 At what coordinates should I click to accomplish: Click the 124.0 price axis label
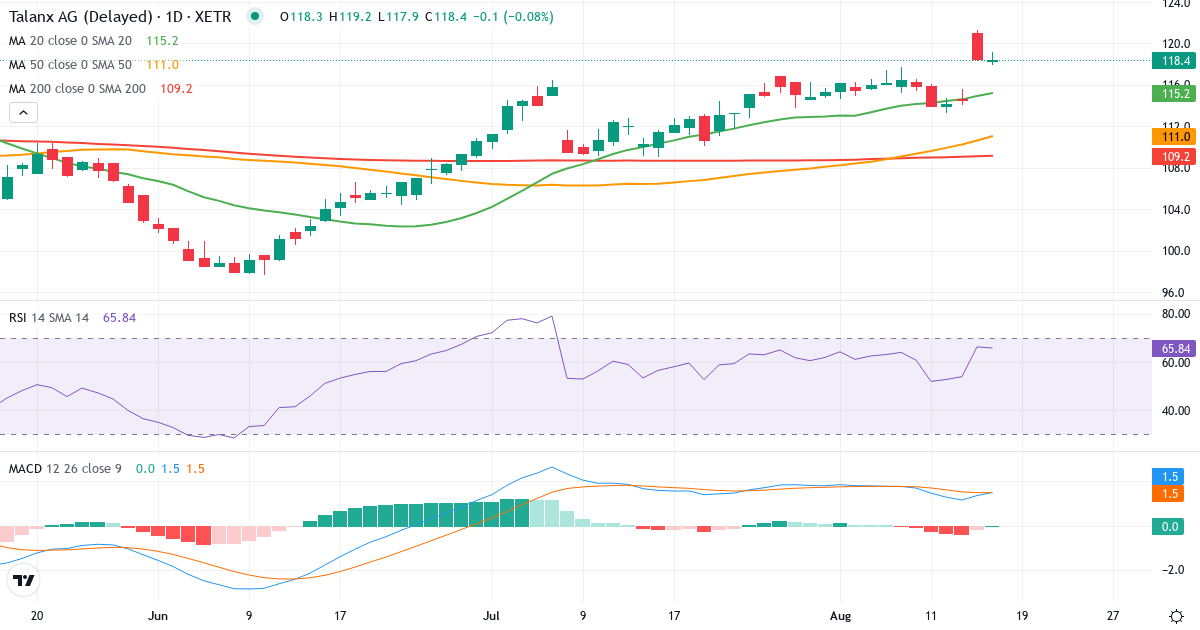click(x=1175, y=4)
